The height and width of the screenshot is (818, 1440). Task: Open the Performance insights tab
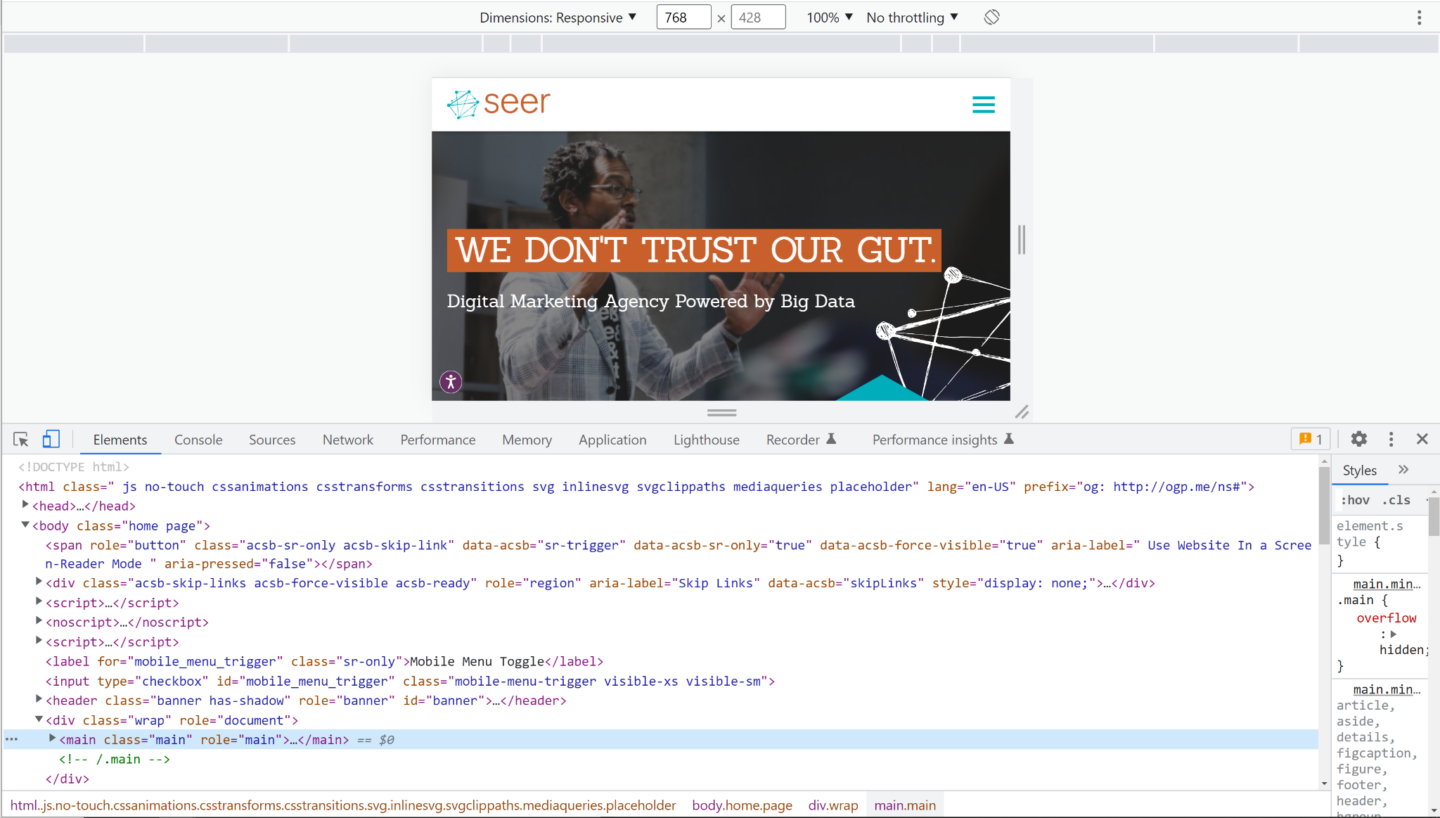pyautogui.click(x=942, y=440)
